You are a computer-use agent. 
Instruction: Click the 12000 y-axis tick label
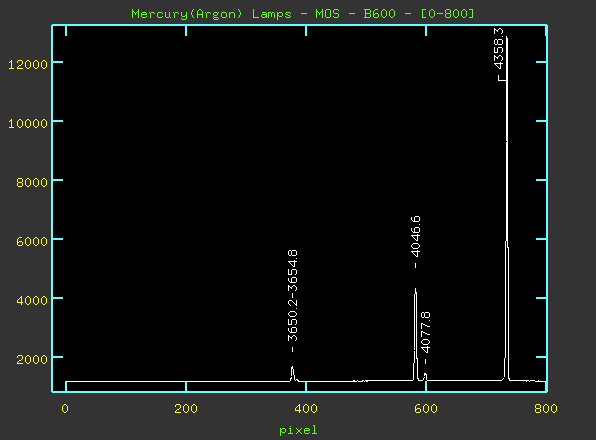pyautogui.click(x=28, y=64)
